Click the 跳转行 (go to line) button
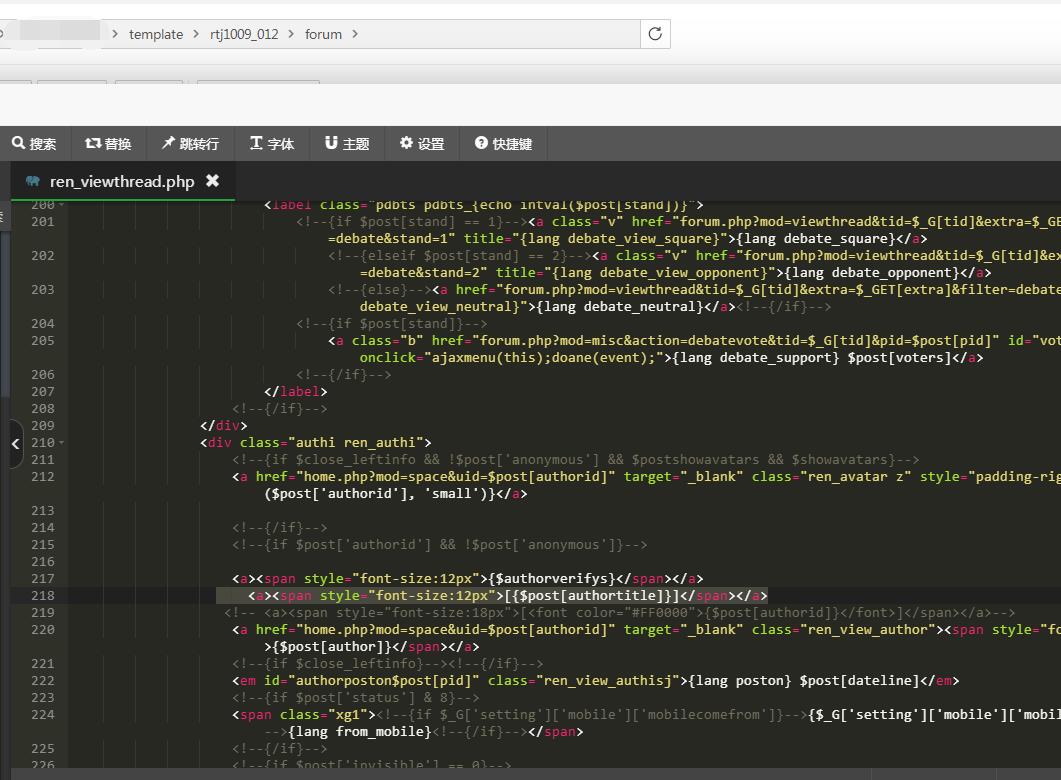 point(190,144)
